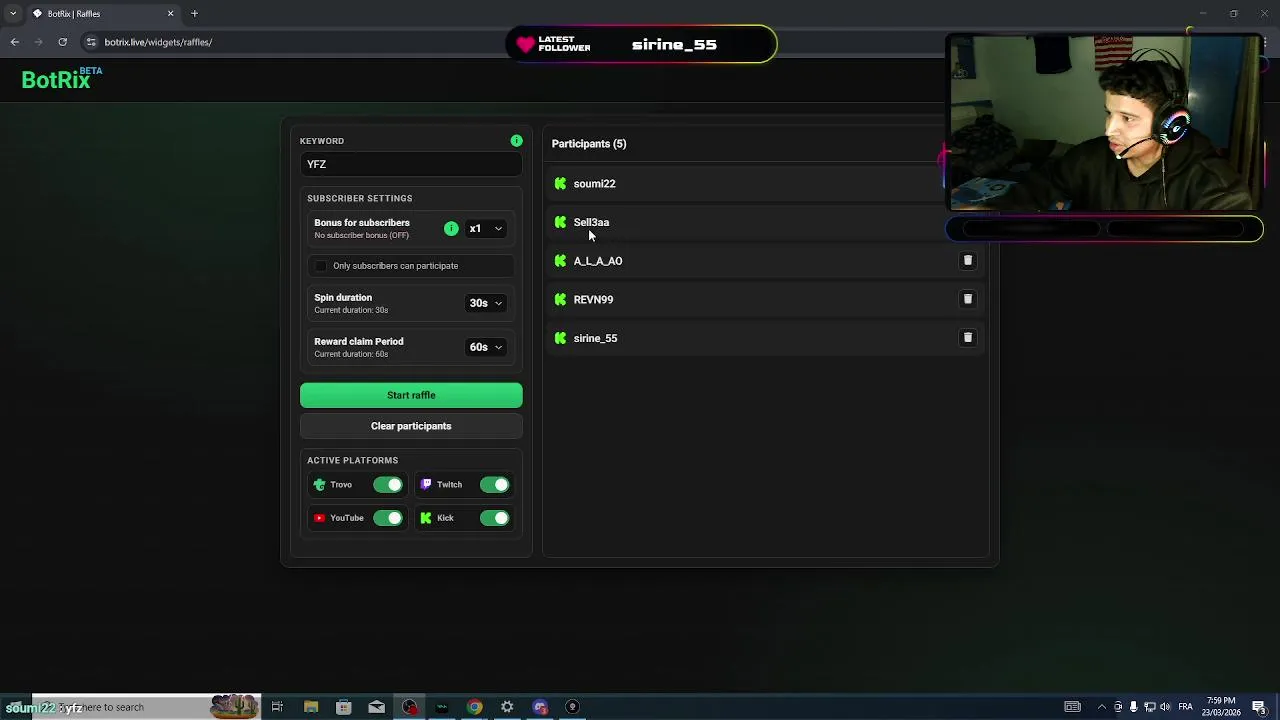Select participant sirine_55 in list

point(765,338)
